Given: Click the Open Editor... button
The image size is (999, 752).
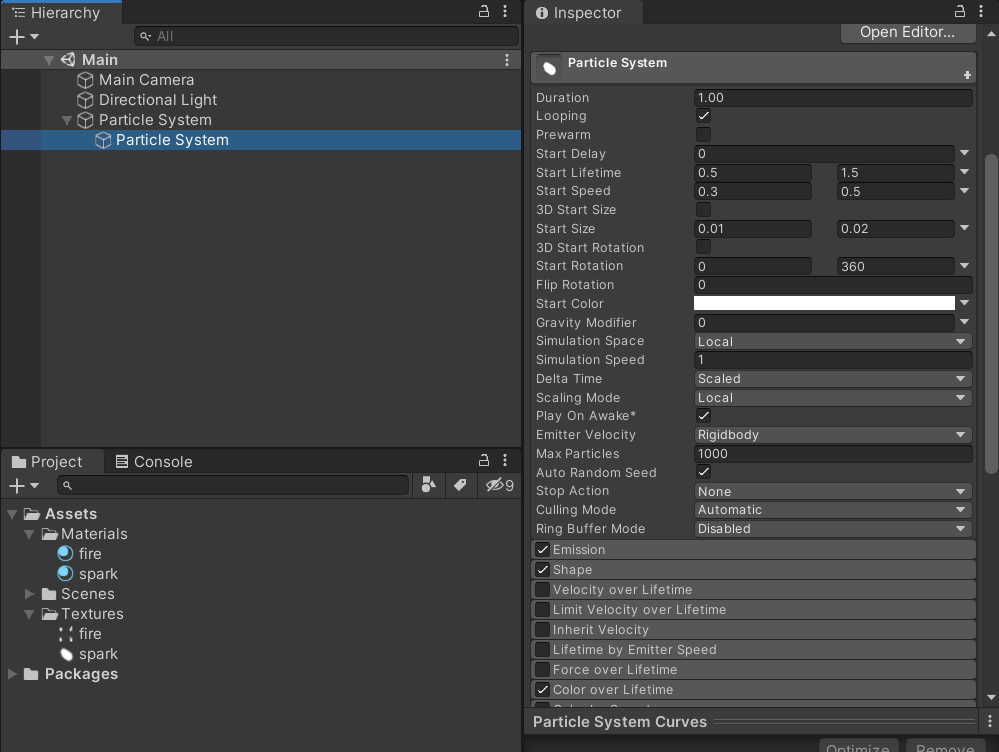Looking at the screenshot, I should pyautogui.click(x=907, y=32).
